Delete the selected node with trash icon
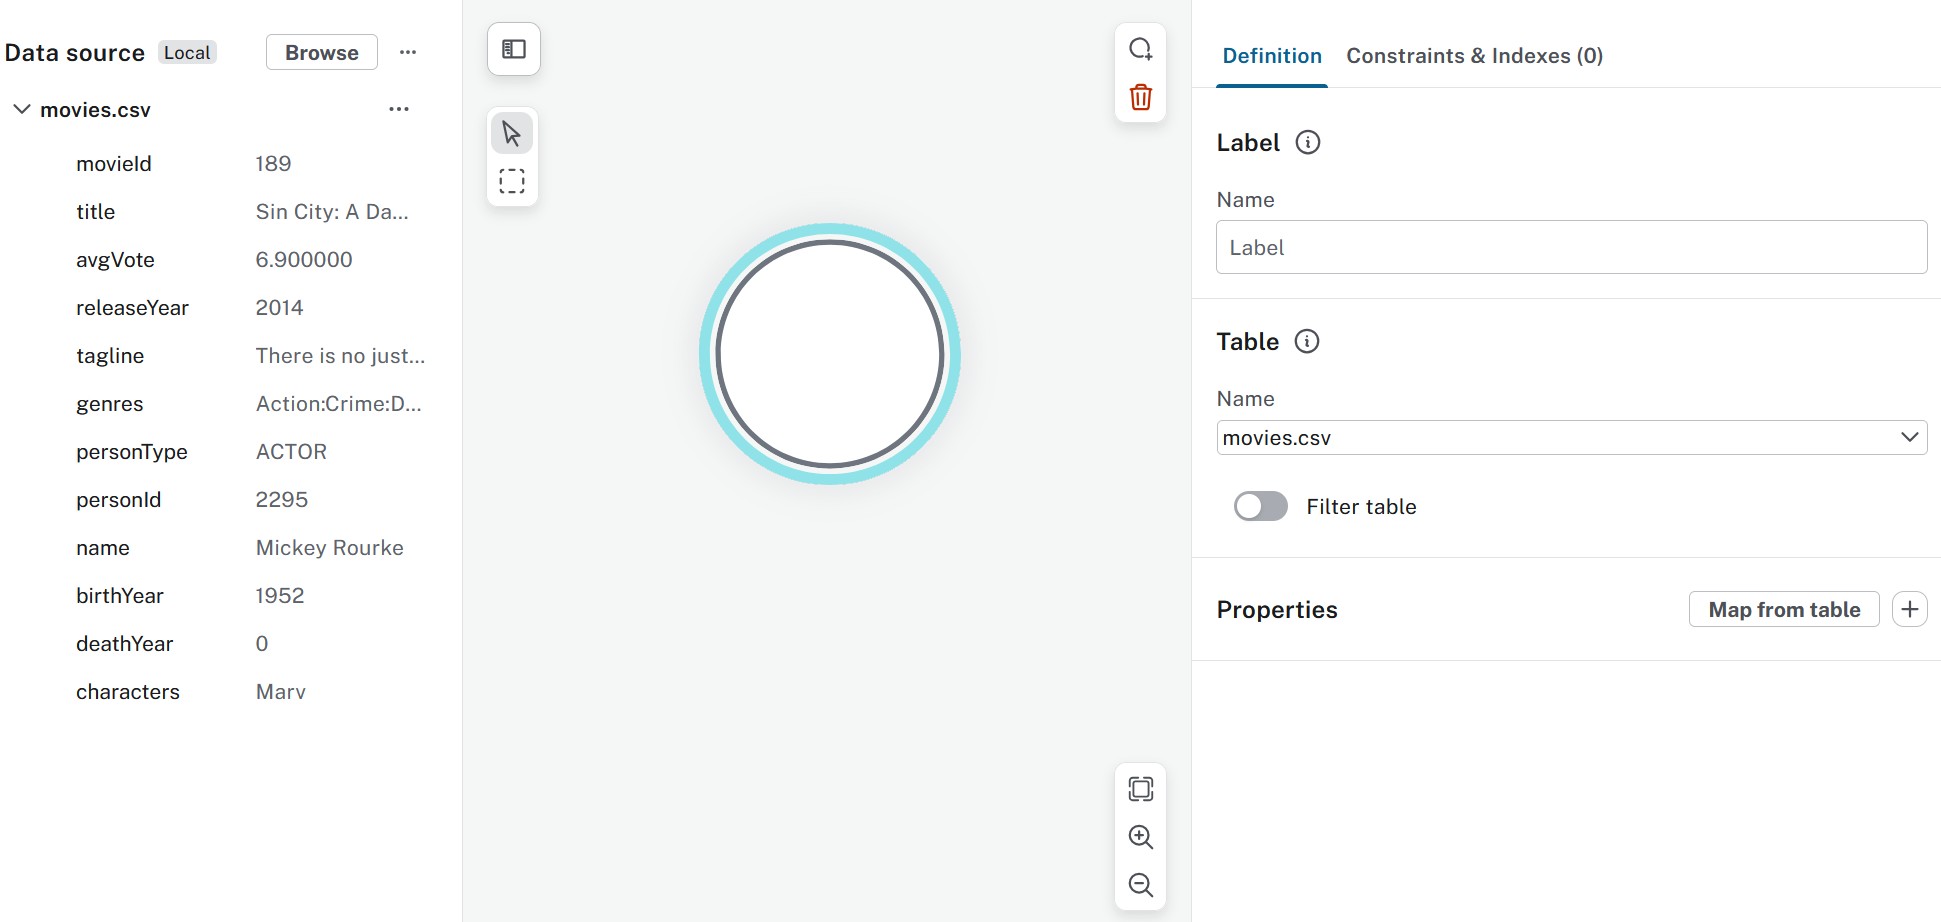 pos(1140,97)
